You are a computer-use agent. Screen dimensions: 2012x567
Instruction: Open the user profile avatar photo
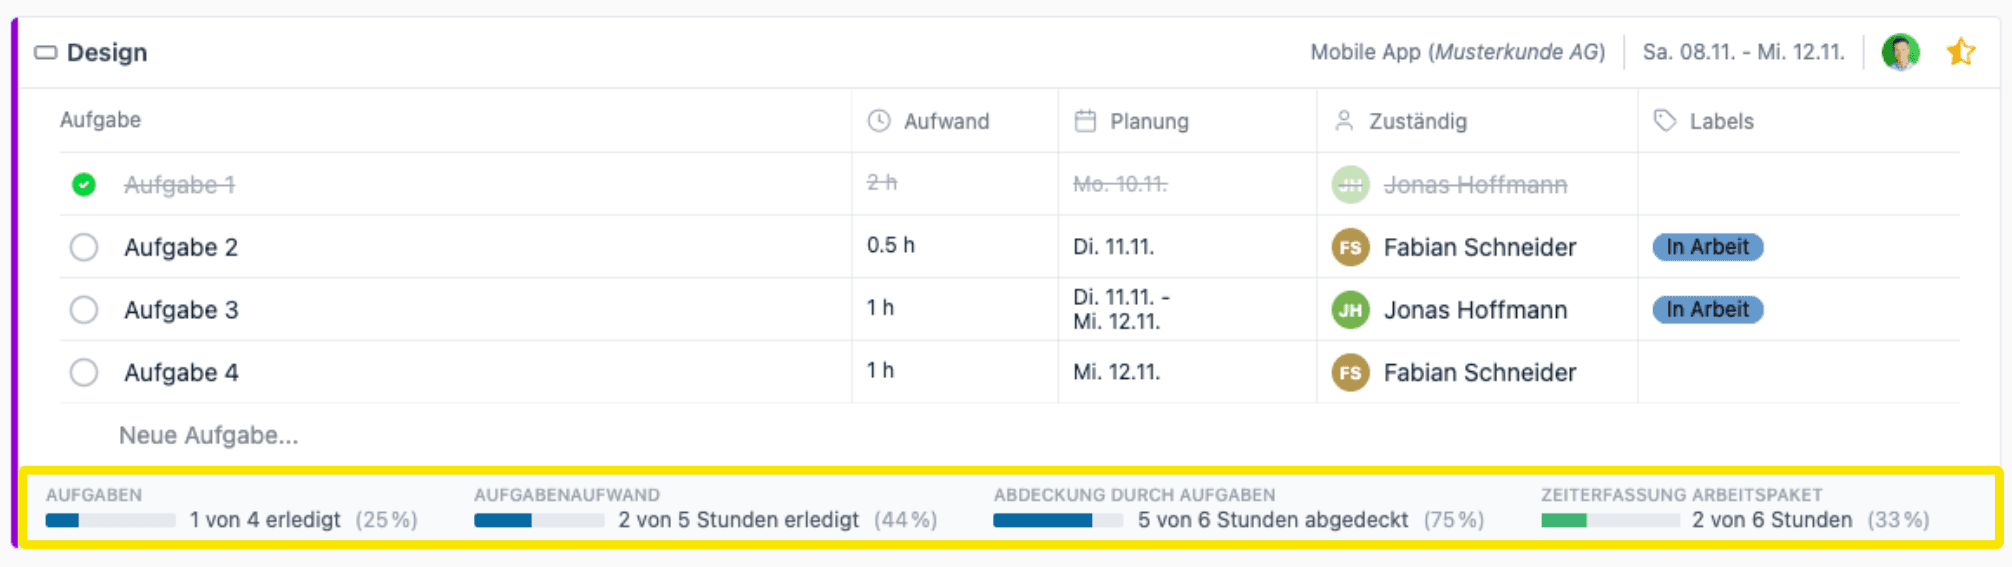coord(1900,52)
